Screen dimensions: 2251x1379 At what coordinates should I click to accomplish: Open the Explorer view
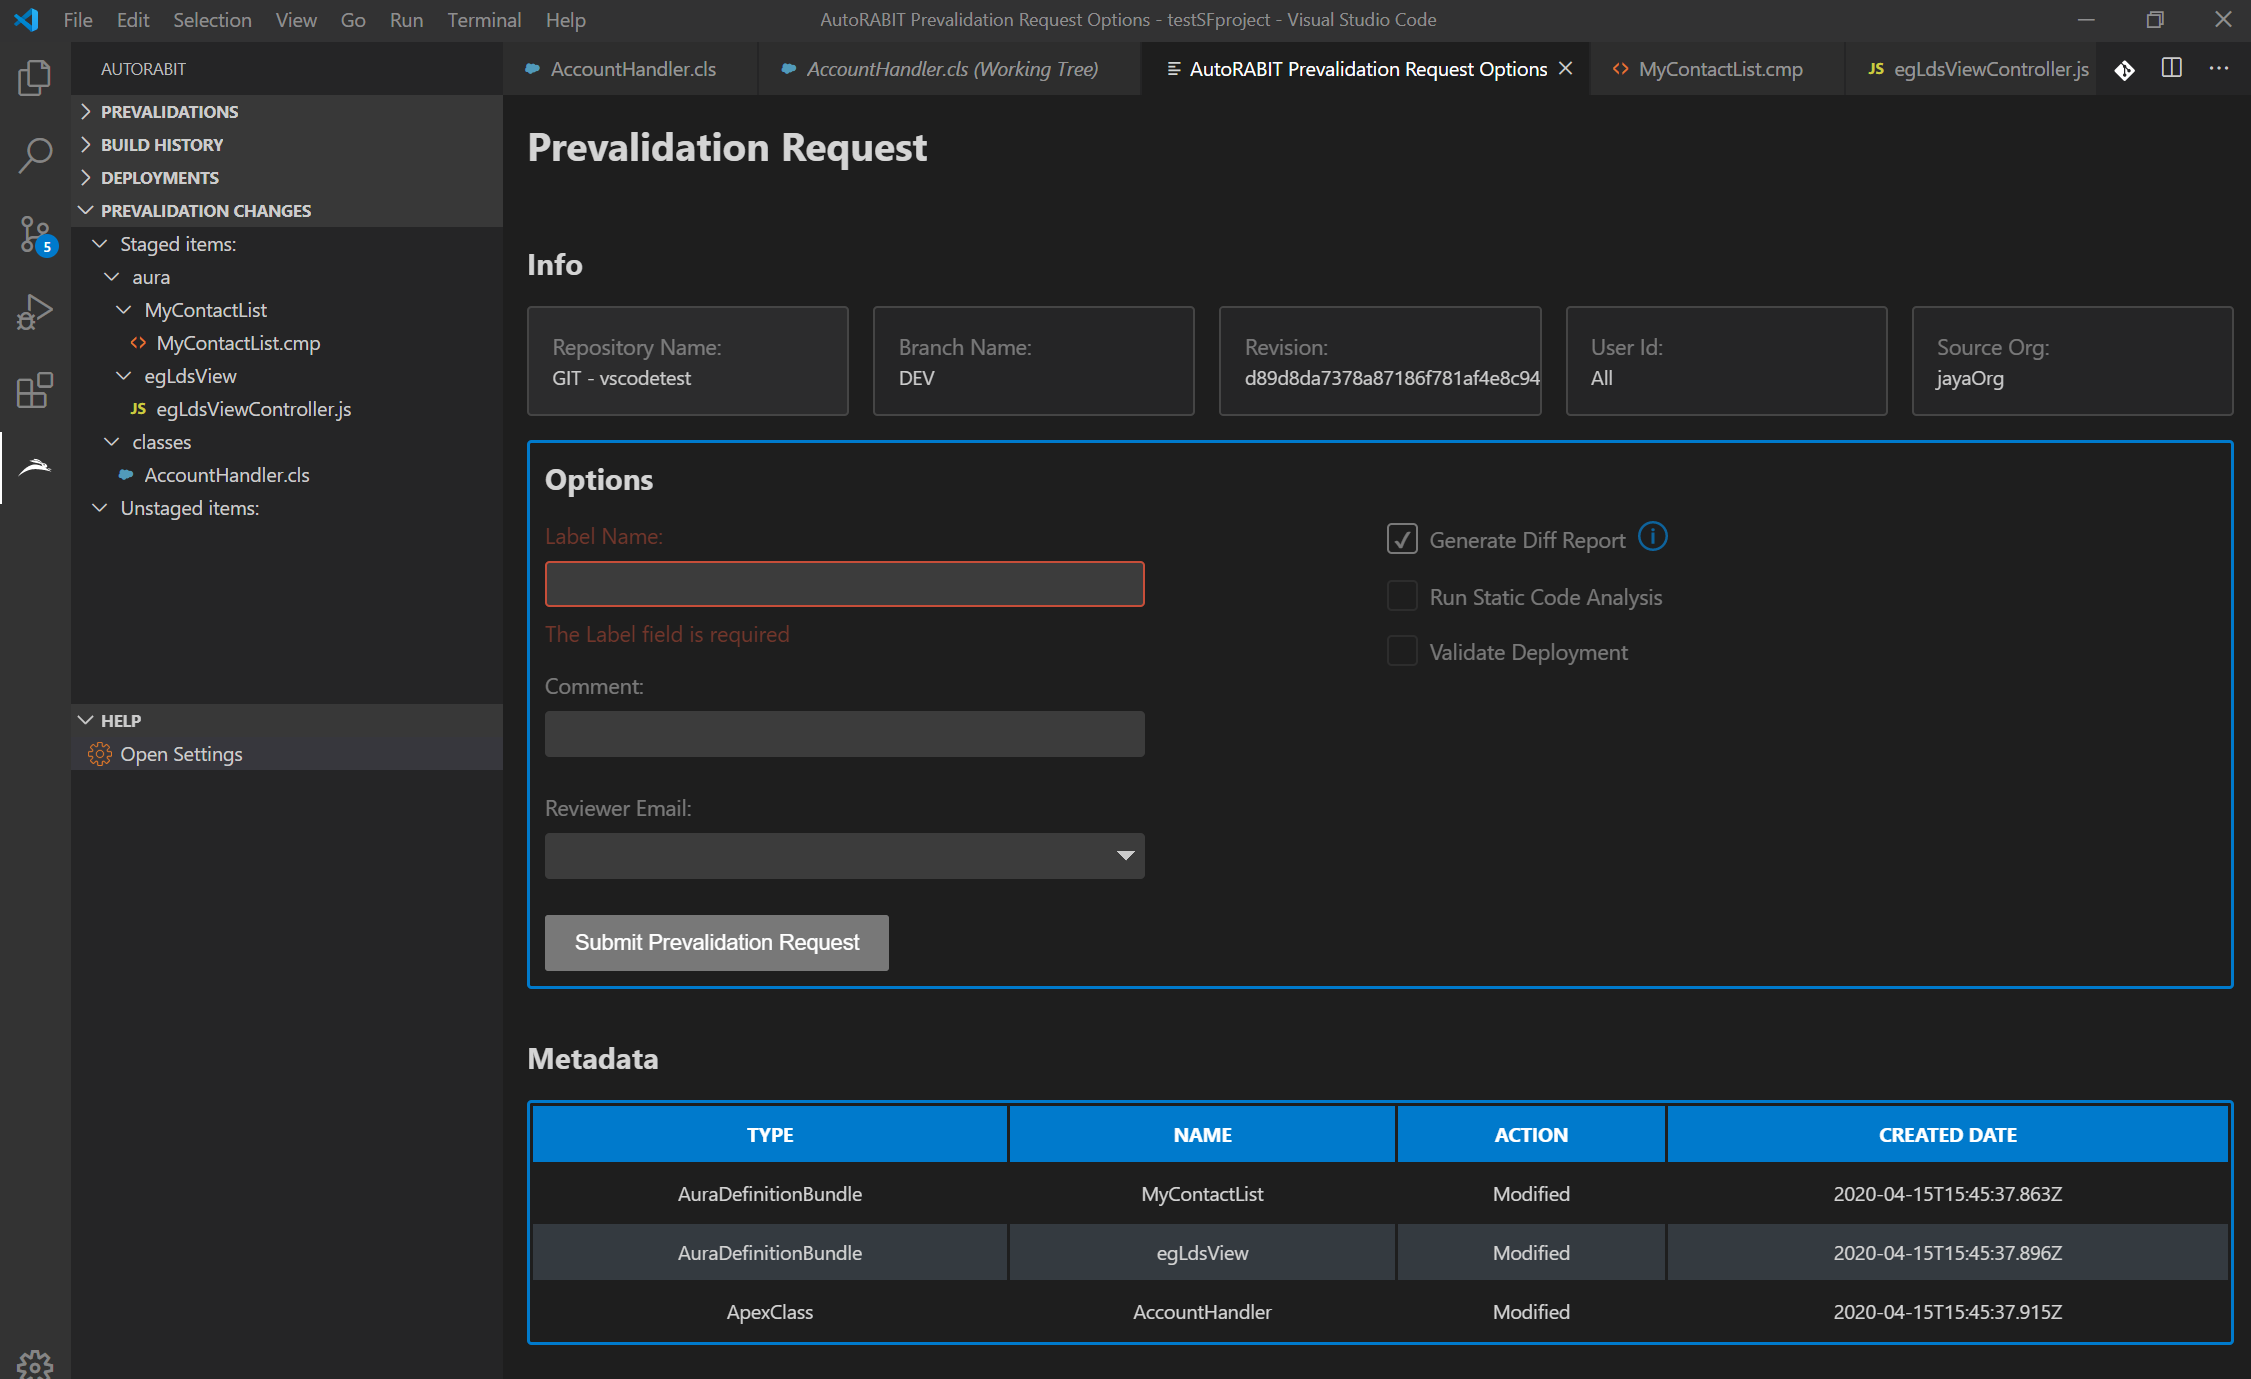tap(33, 78)
